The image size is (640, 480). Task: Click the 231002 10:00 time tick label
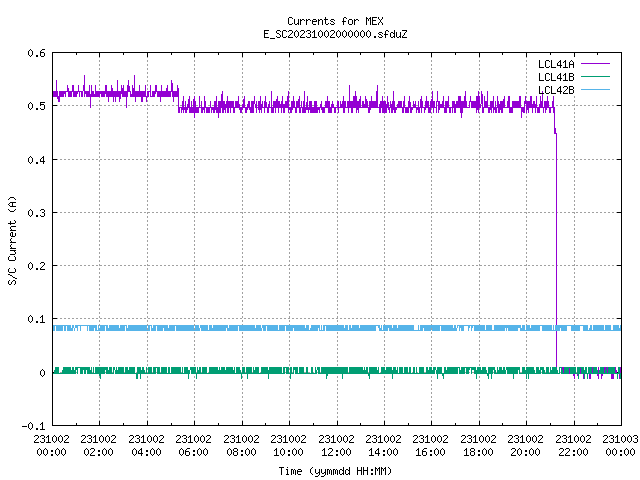click(x=288, y=446)
